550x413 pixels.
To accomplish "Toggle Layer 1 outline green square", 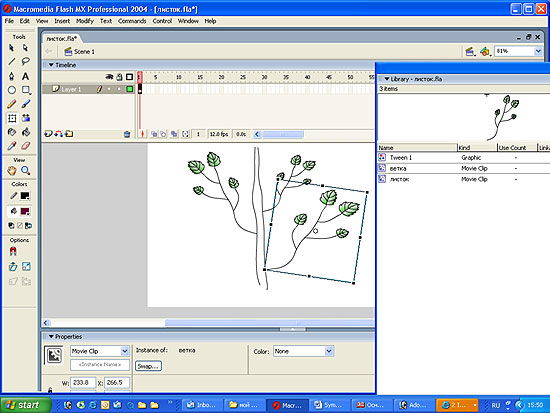I will coord(130,89).
